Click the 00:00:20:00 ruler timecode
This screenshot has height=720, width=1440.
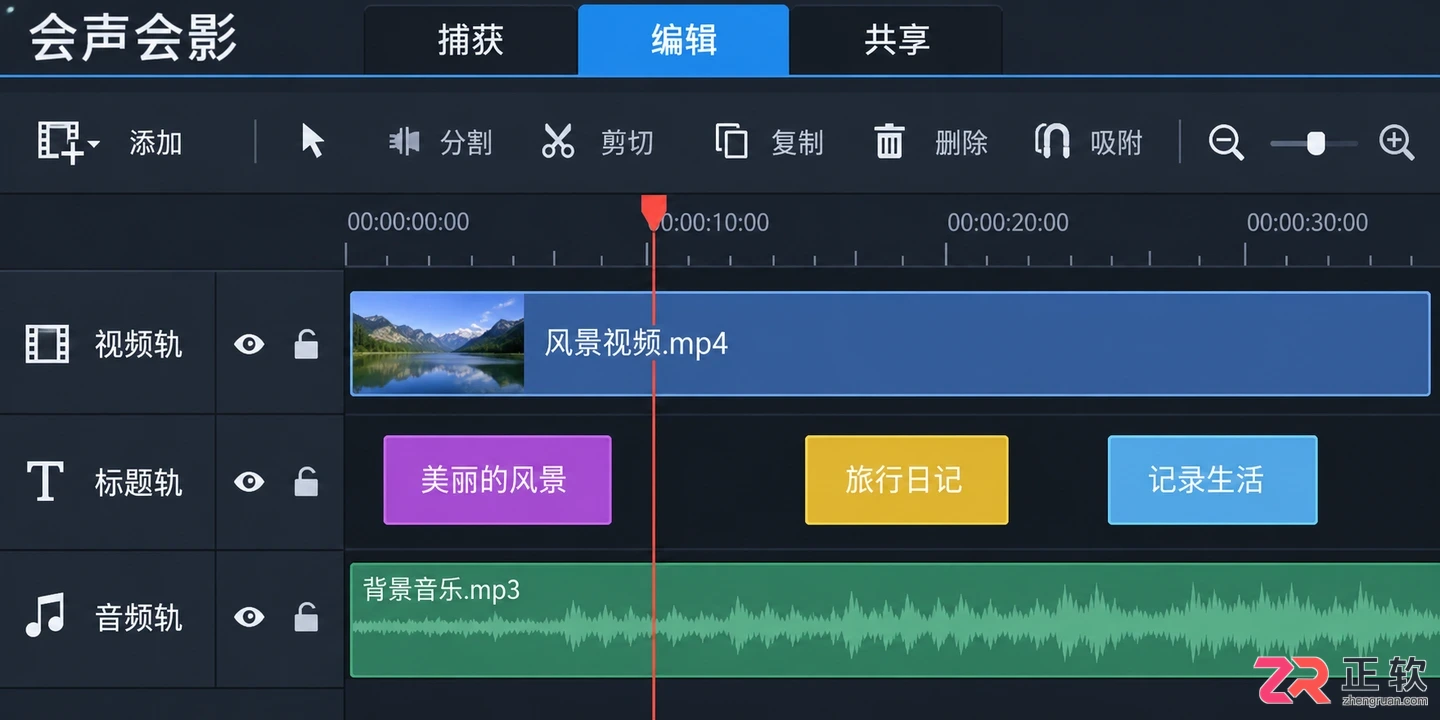point(1008,222)
